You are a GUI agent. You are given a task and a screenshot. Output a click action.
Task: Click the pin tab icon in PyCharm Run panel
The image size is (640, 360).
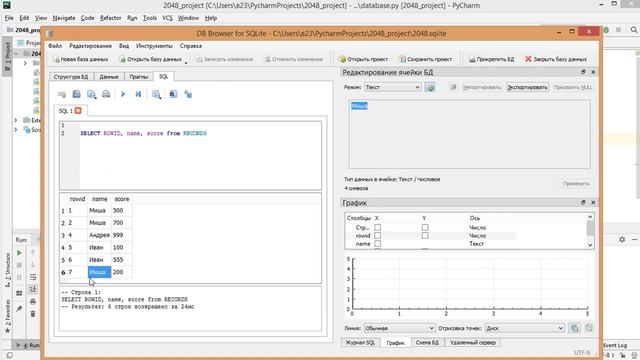[19, 309]
